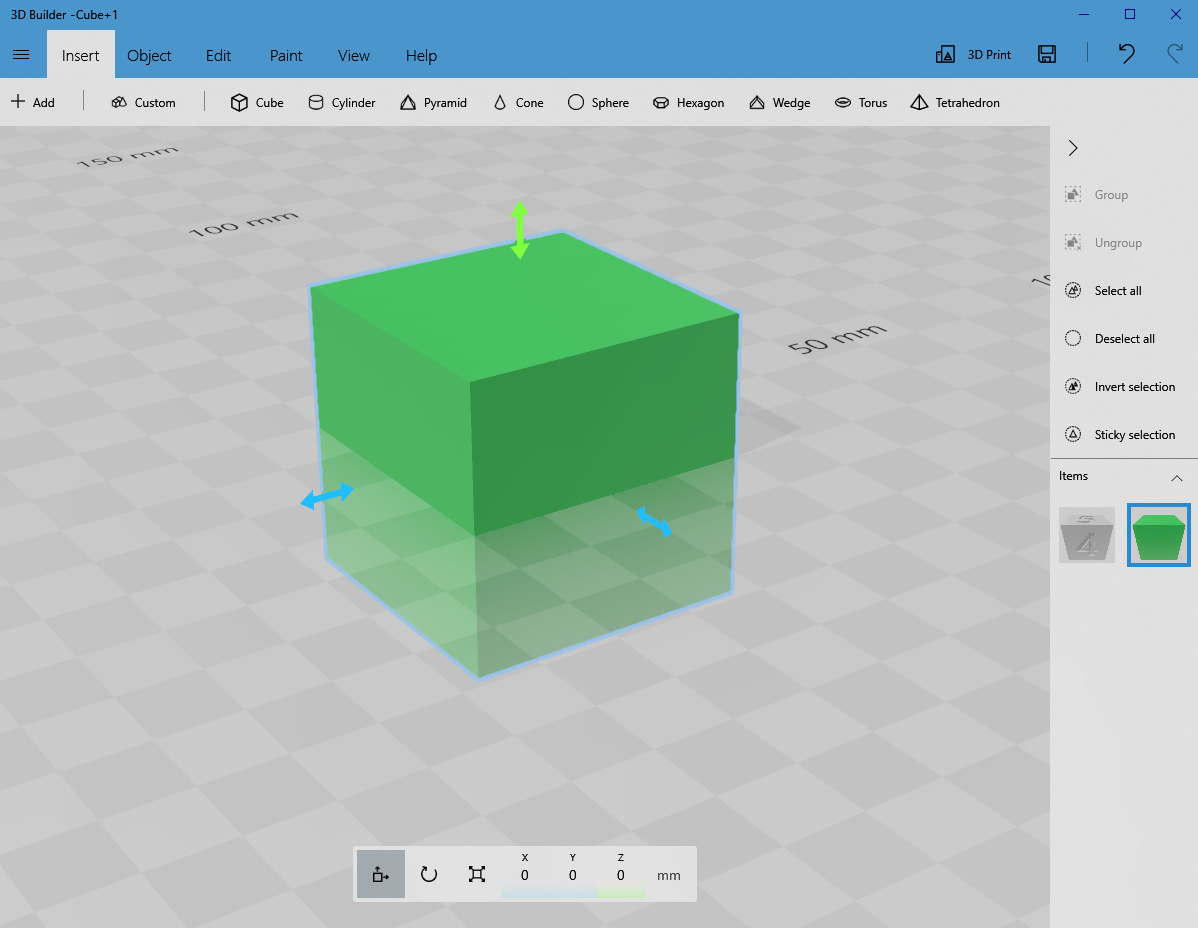
Task: Insert a Cylinder shape
Action: [x=342, y=102]
